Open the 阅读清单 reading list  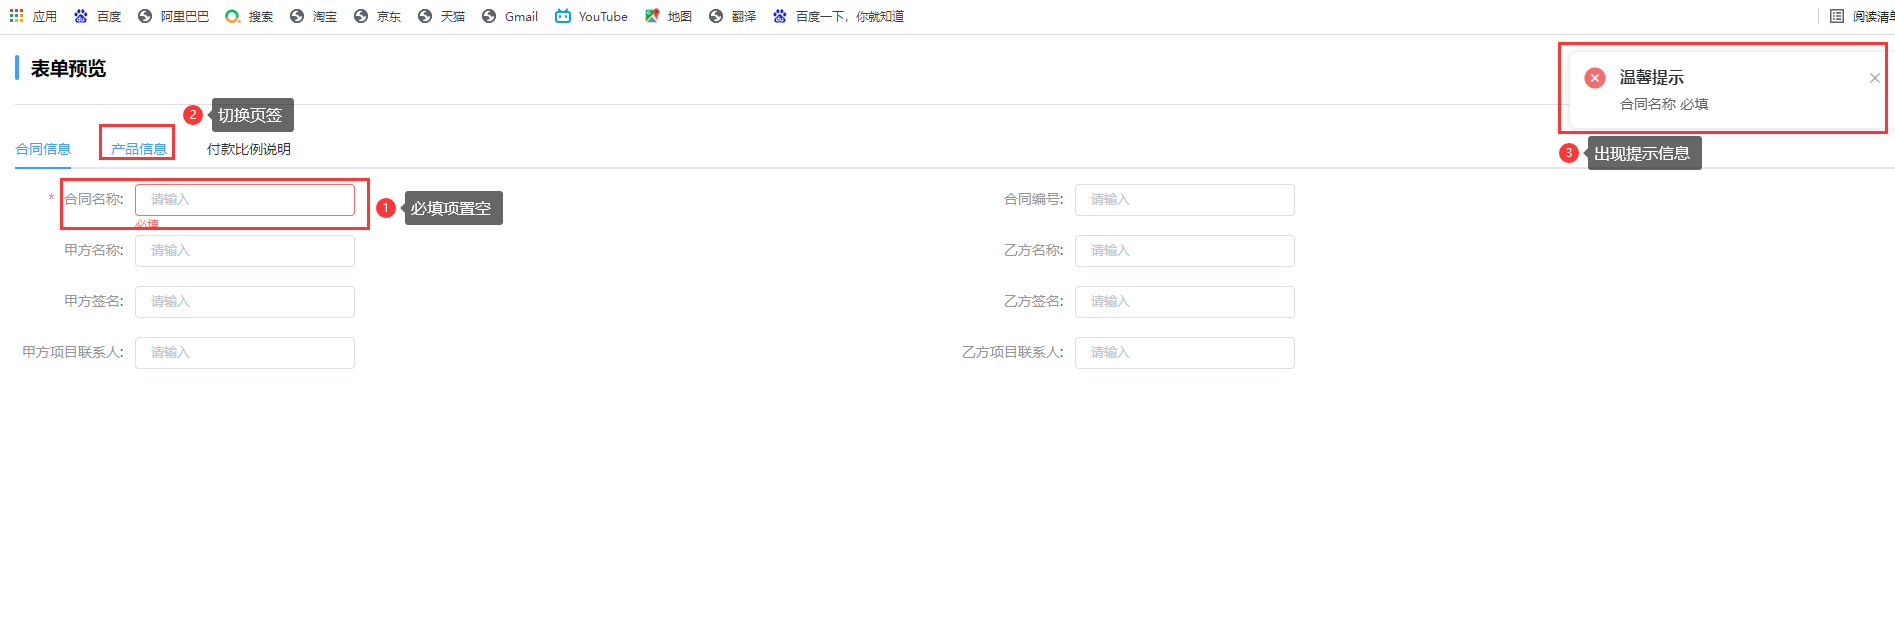coord(1861,16)
